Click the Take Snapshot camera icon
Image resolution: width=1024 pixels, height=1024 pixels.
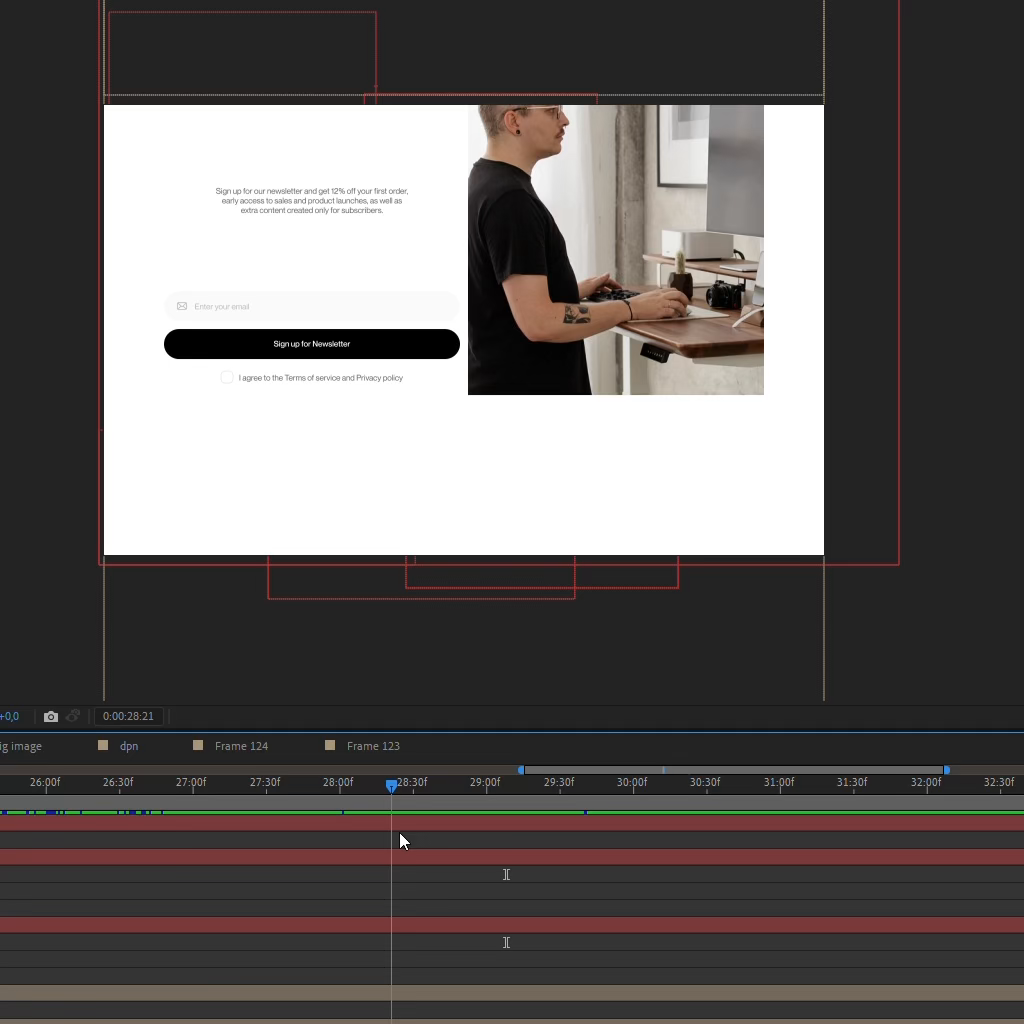[x=51, y=716]
